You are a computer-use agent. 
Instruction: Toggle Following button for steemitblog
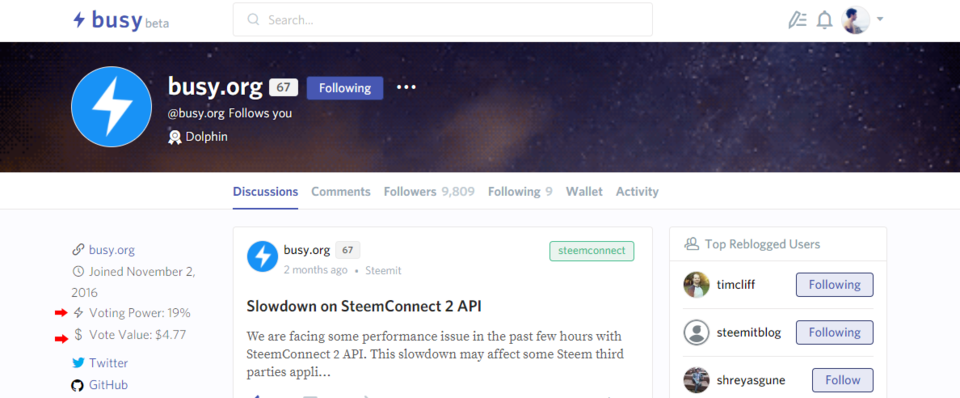tap(834, 332)
